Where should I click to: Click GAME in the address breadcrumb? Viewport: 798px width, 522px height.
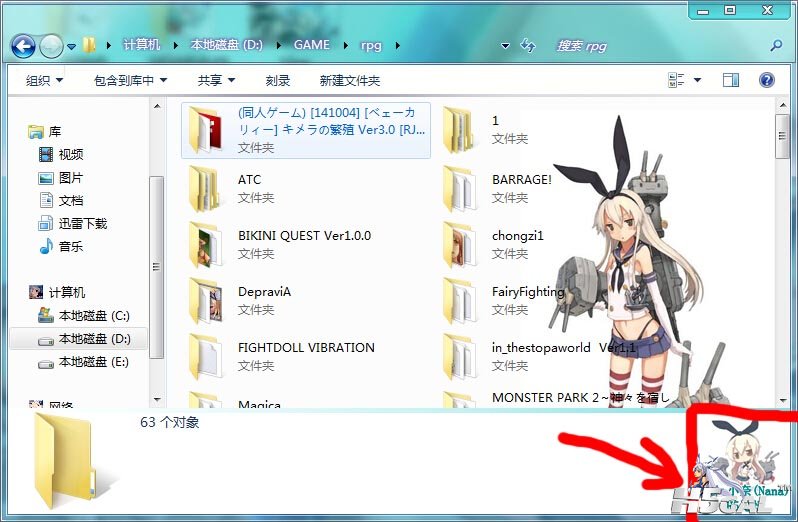tap(313, 46)
